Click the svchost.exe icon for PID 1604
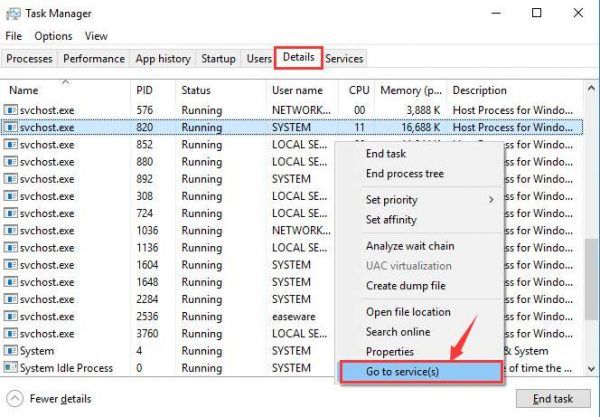 [11, 265]
